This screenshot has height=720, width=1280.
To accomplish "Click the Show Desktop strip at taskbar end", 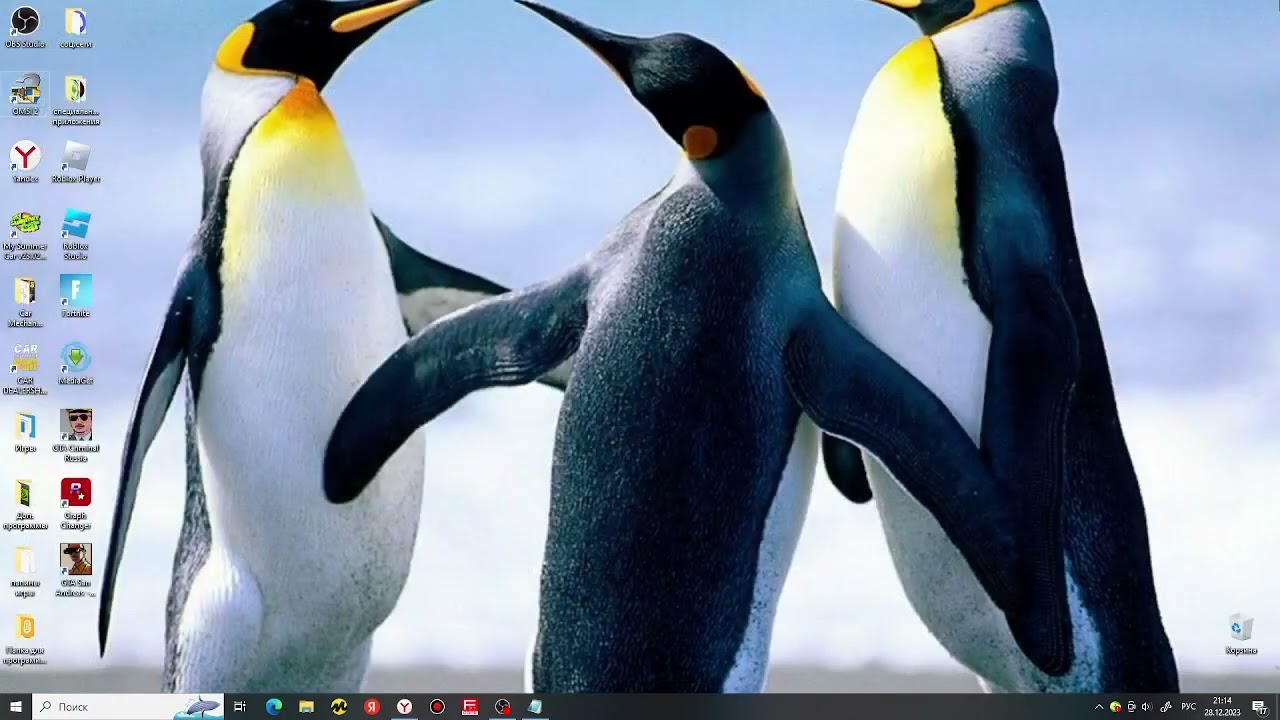I will 1278,707.
